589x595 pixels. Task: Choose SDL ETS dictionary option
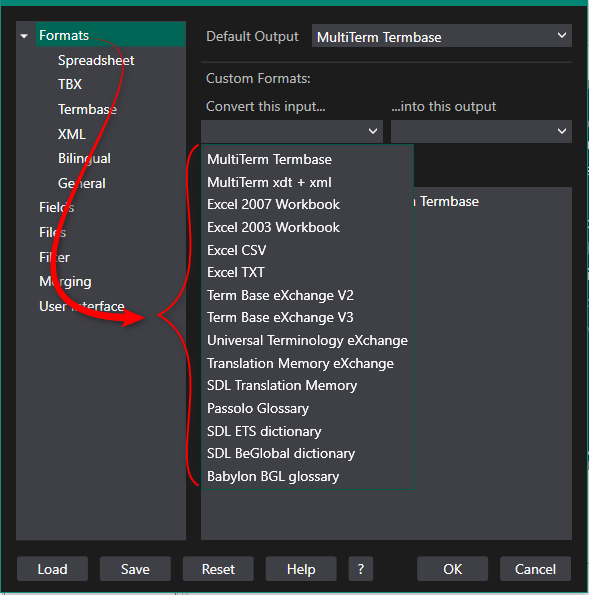coord(307,431)
